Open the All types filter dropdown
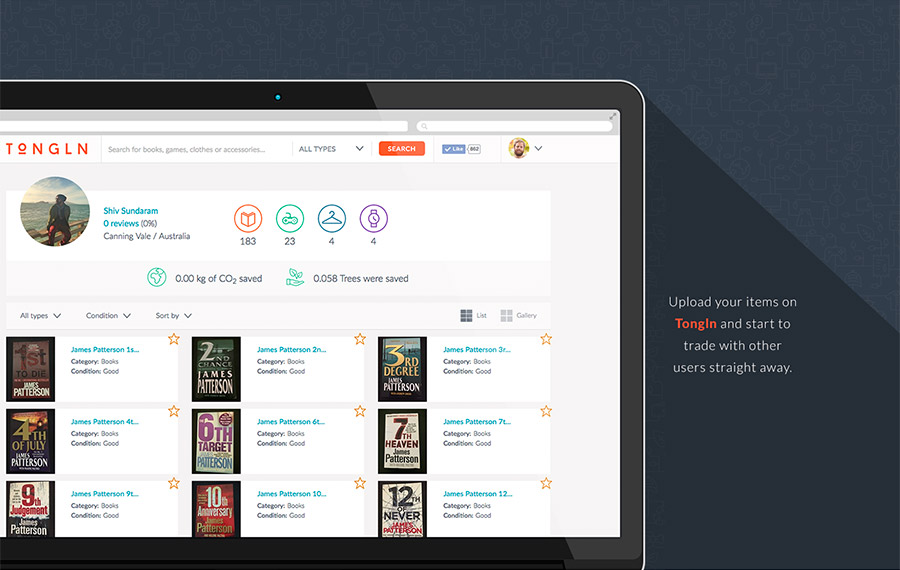Viewport: 900px width, 570px height. 40,316
